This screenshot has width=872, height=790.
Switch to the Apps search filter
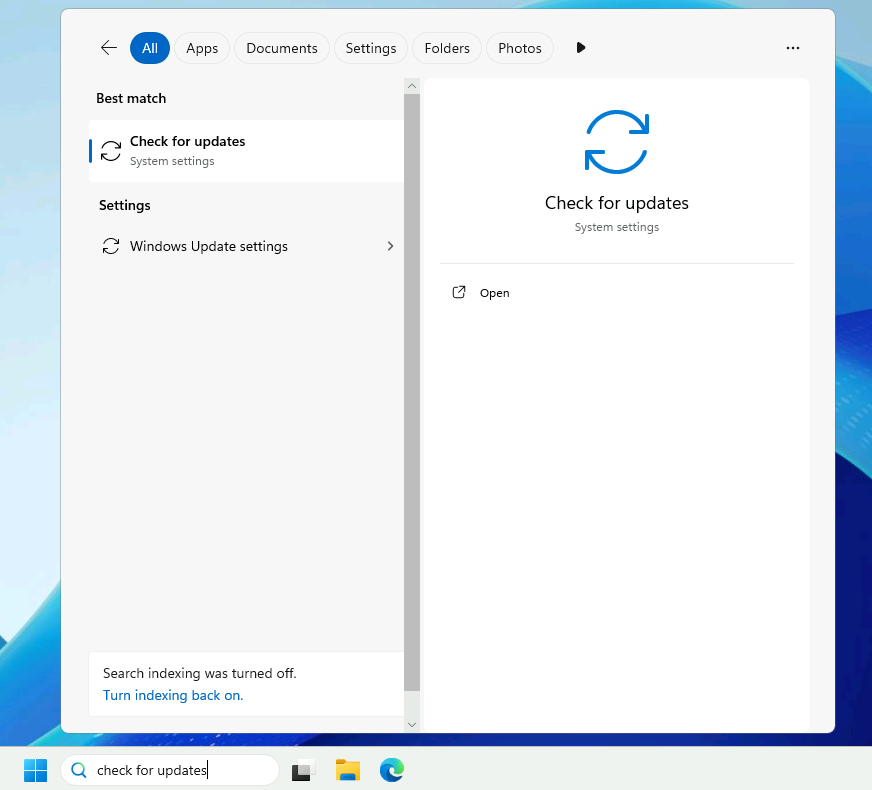tap(202, 47)
